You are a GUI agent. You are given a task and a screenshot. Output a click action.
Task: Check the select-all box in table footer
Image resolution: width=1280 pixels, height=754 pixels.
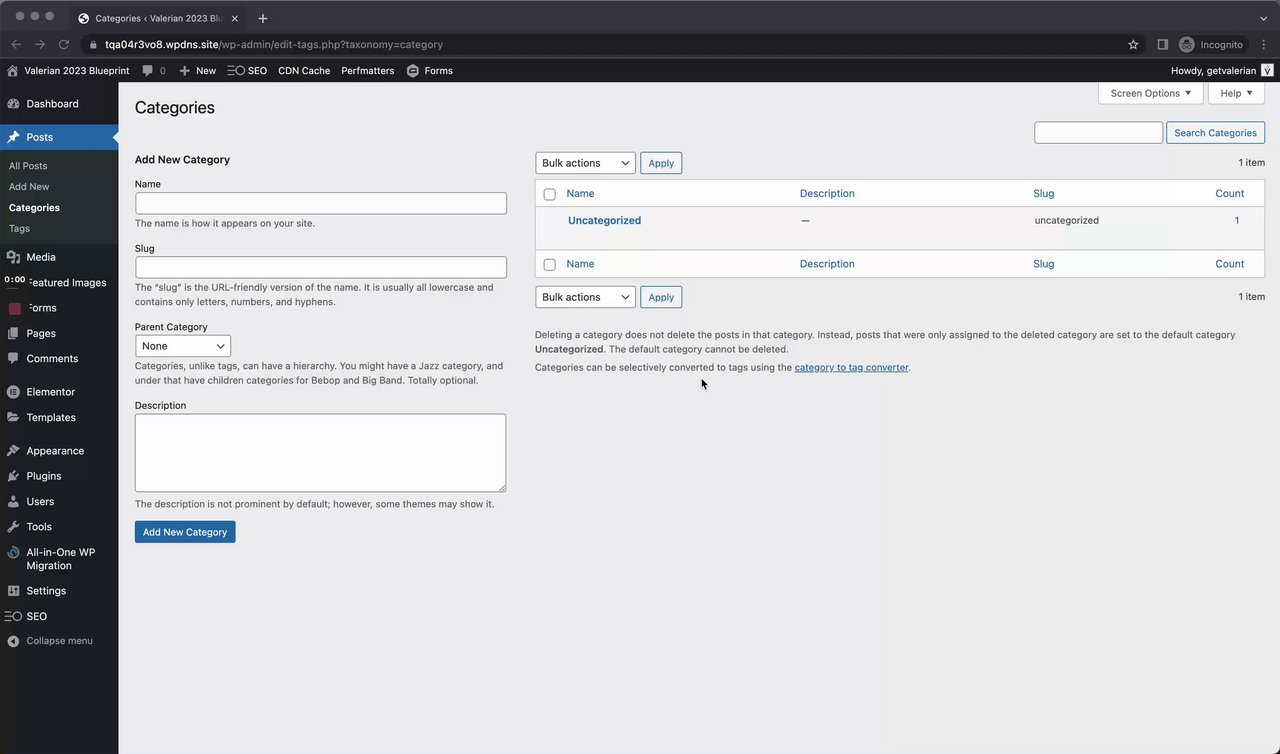coord(549,265)
